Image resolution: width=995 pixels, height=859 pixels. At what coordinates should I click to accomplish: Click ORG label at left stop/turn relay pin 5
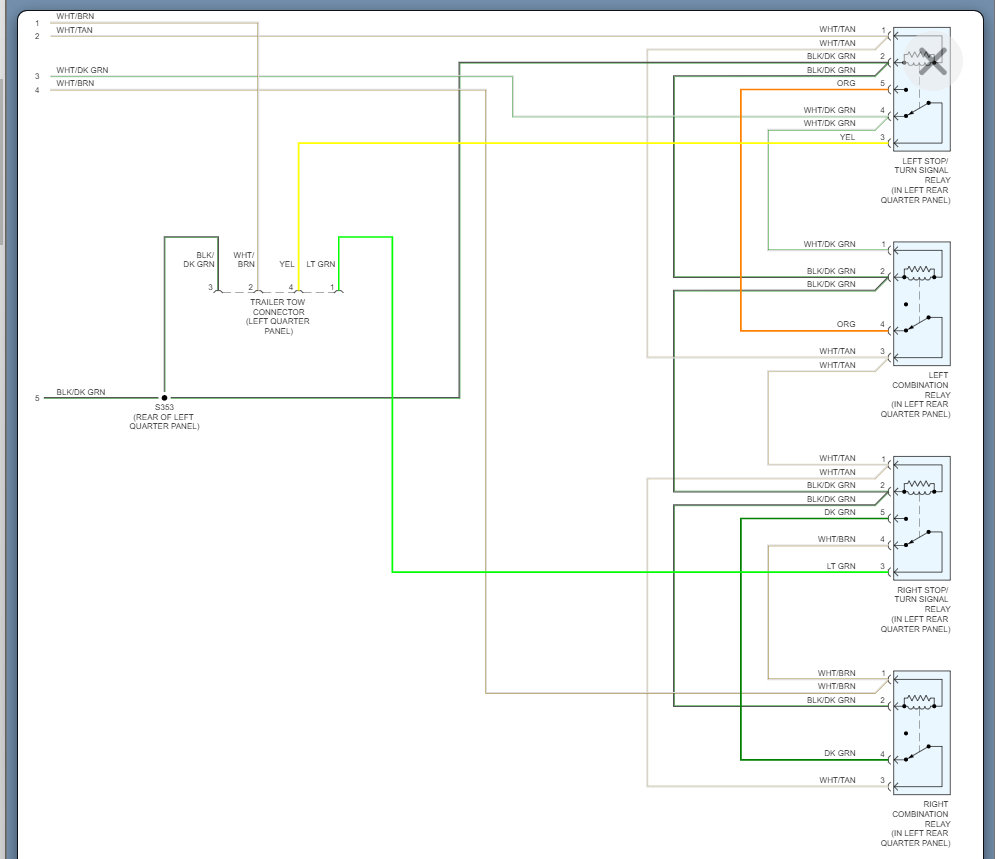pyautogui.click(x=846, y=83)
